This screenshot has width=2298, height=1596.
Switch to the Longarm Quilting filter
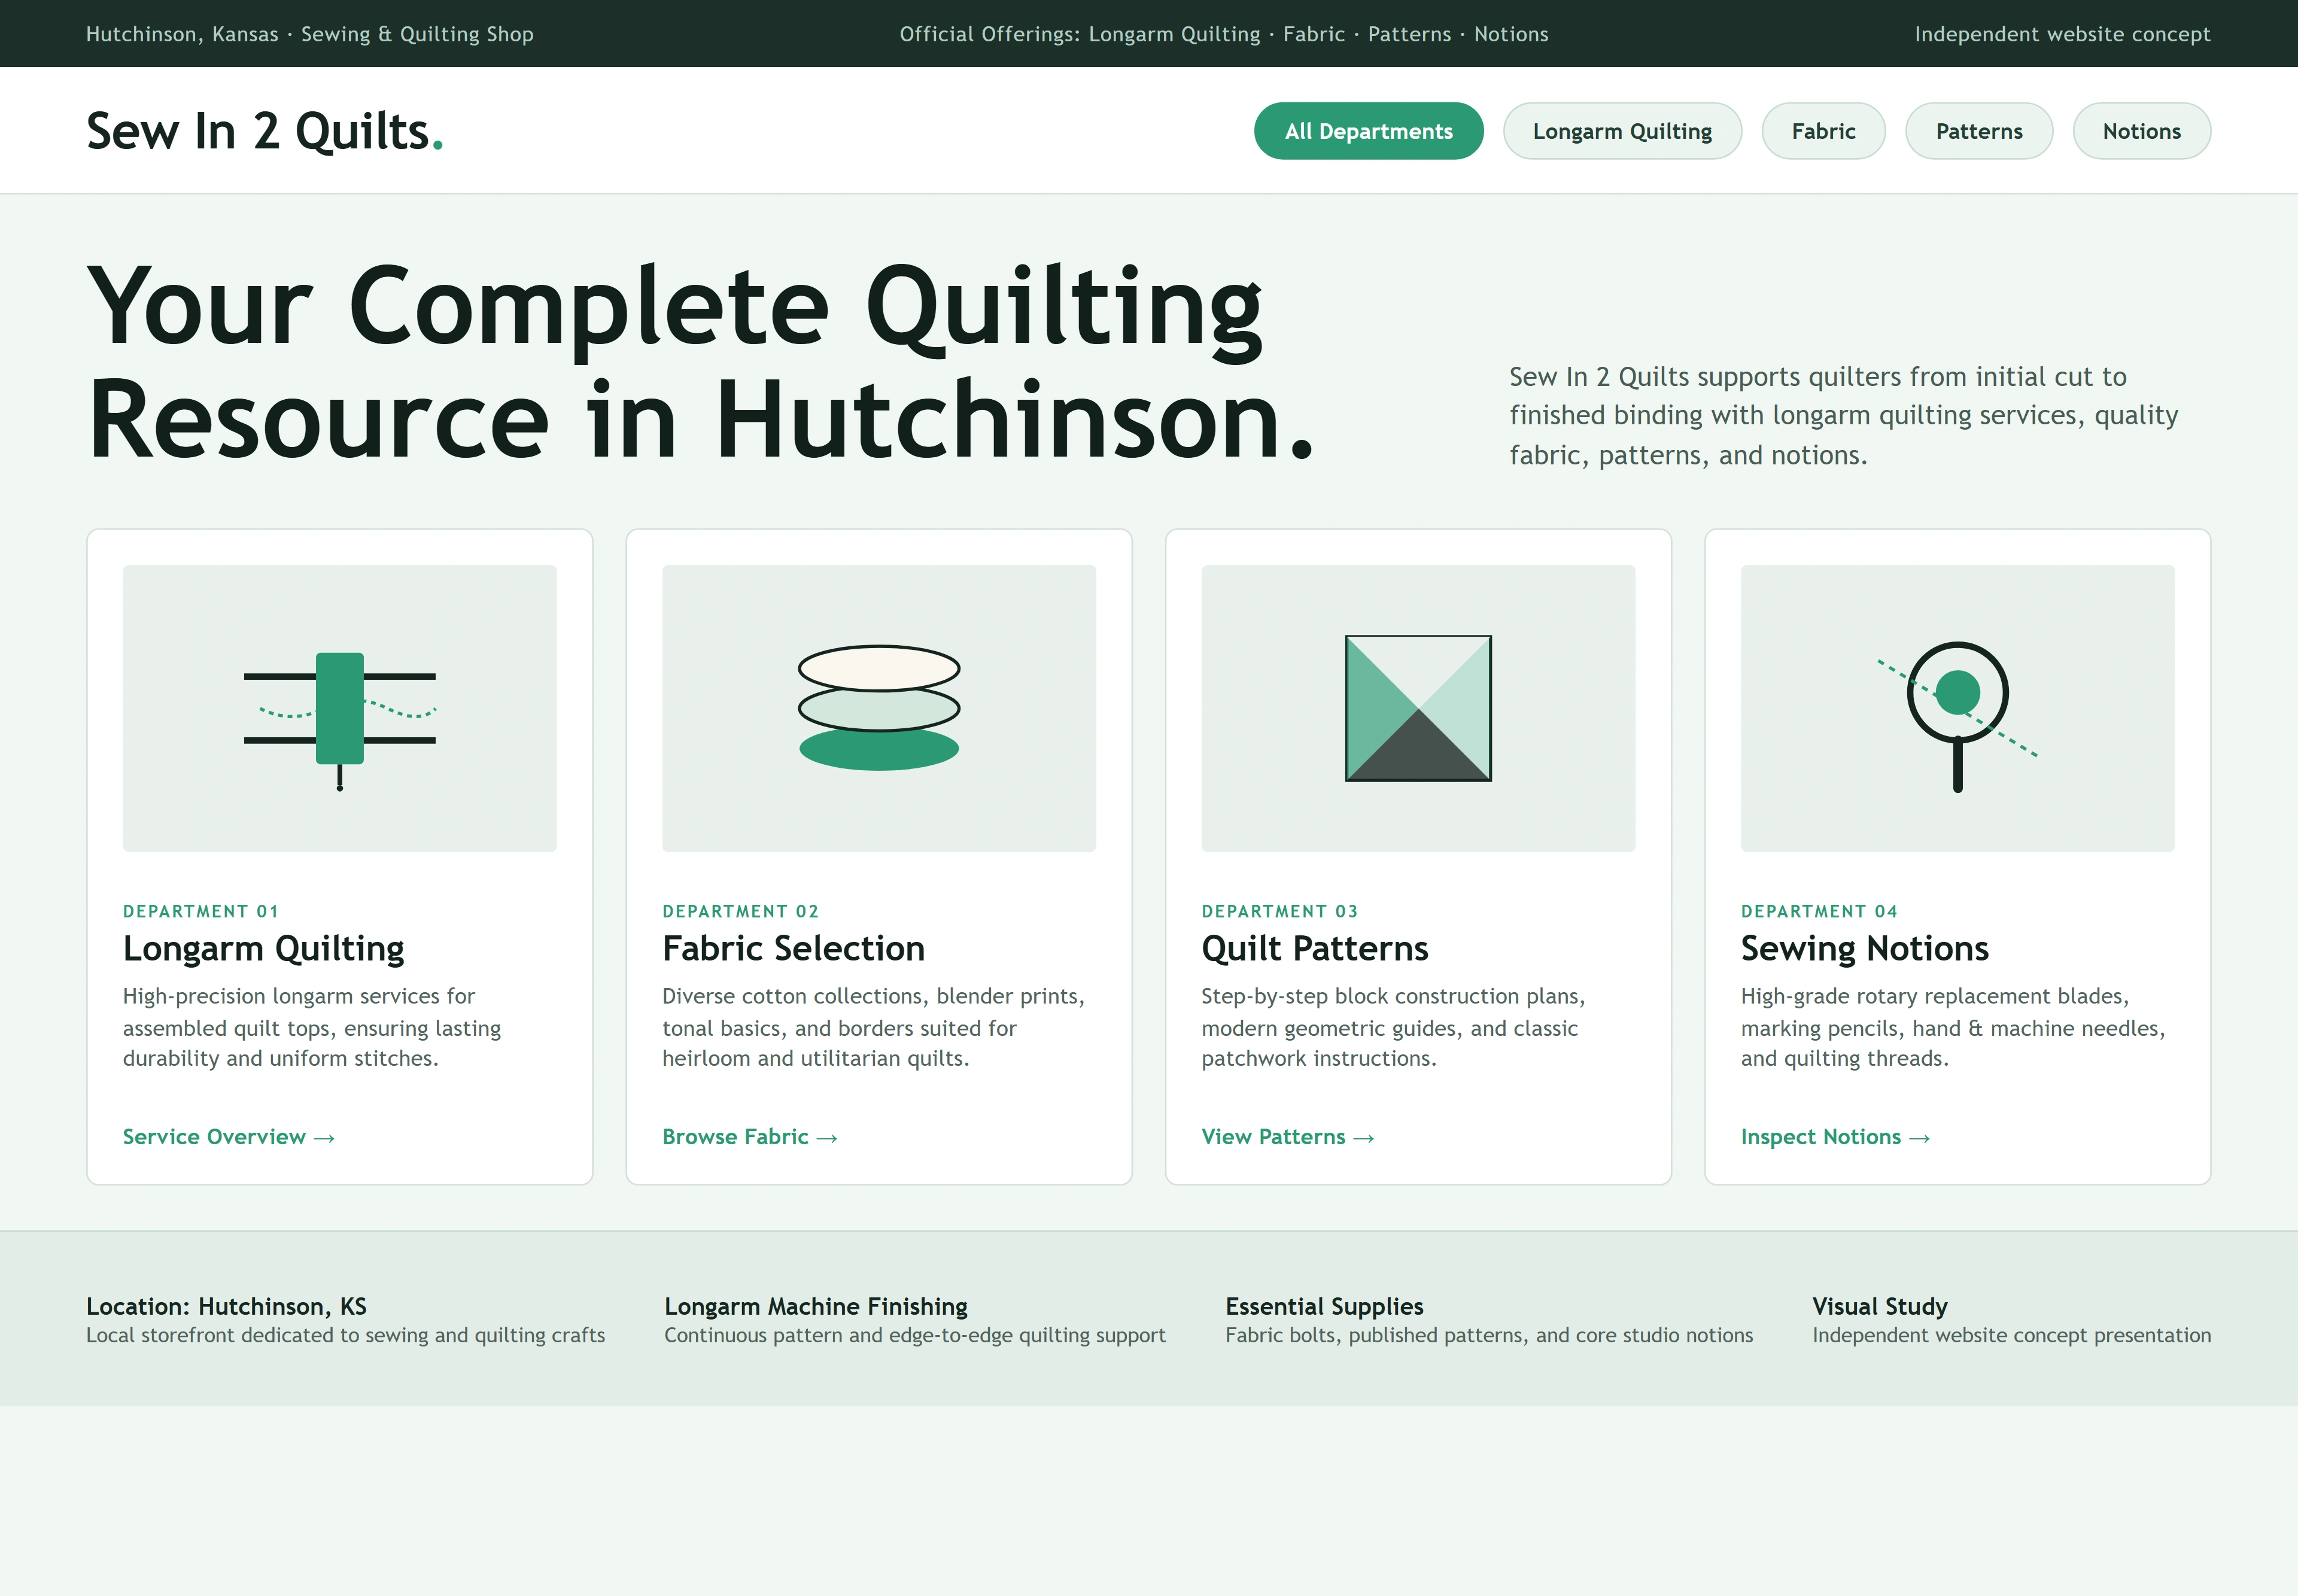click(1622, 131)
